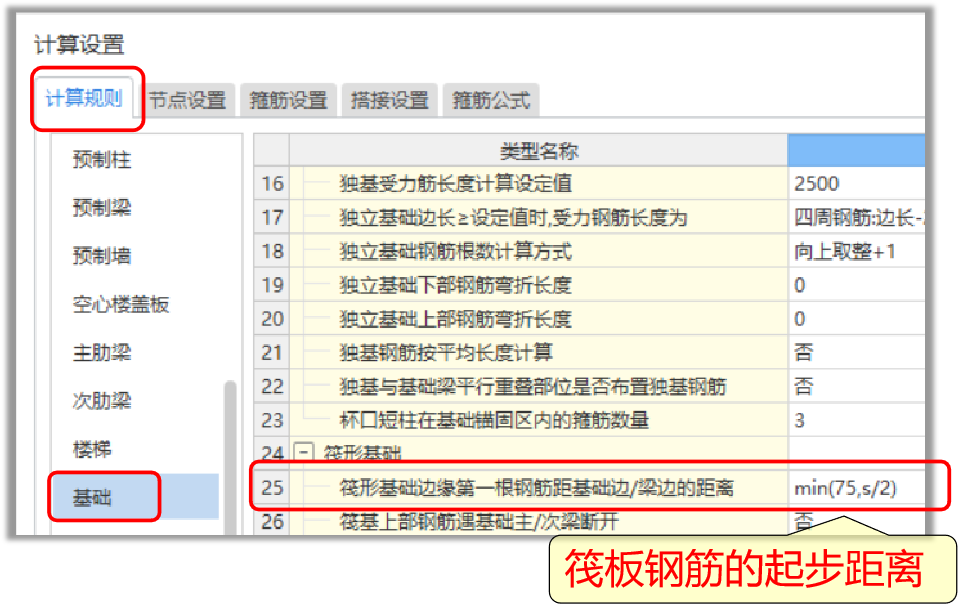Edit the value 2500 in row 16
Image resolution: width=958 pixels, height=604 pixels.
tap(856, 183)
